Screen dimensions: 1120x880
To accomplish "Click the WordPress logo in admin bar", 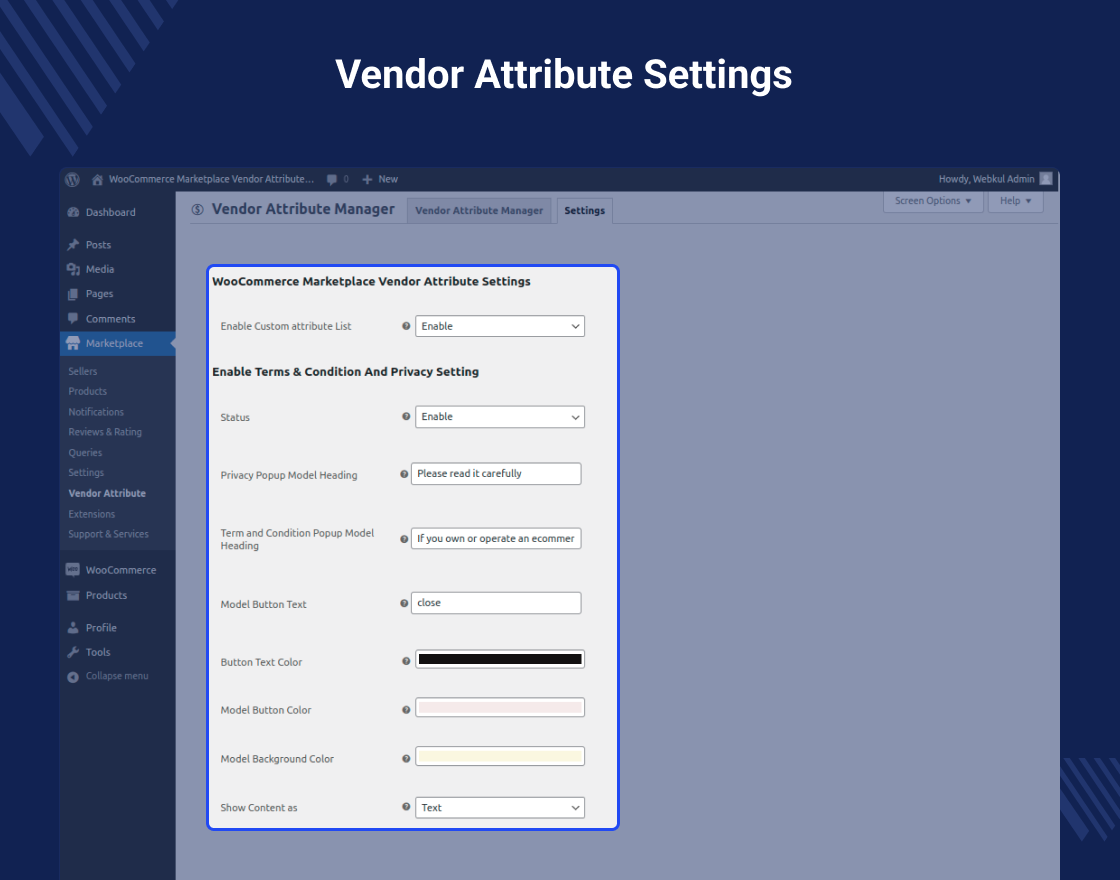I will [x=72, y=179].
